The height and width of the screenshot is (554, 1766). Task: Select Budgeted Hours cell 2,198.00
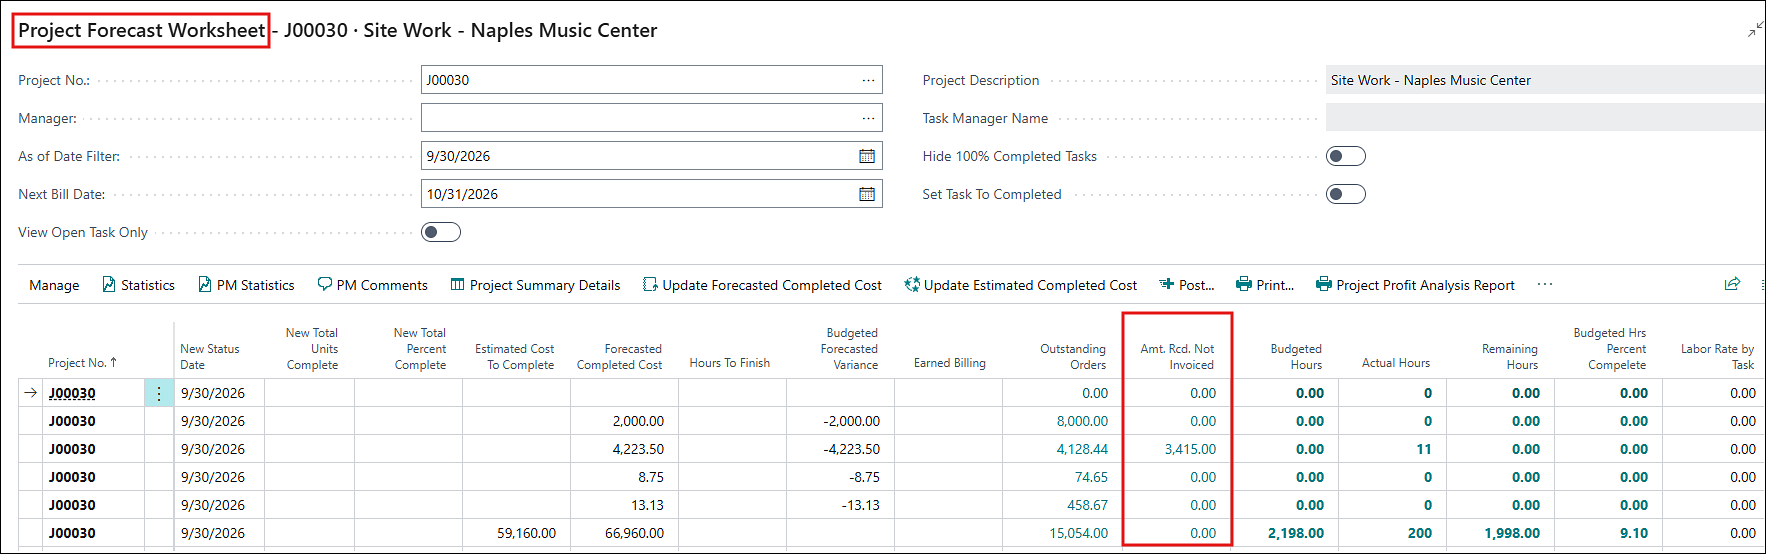coord(1296,533)
